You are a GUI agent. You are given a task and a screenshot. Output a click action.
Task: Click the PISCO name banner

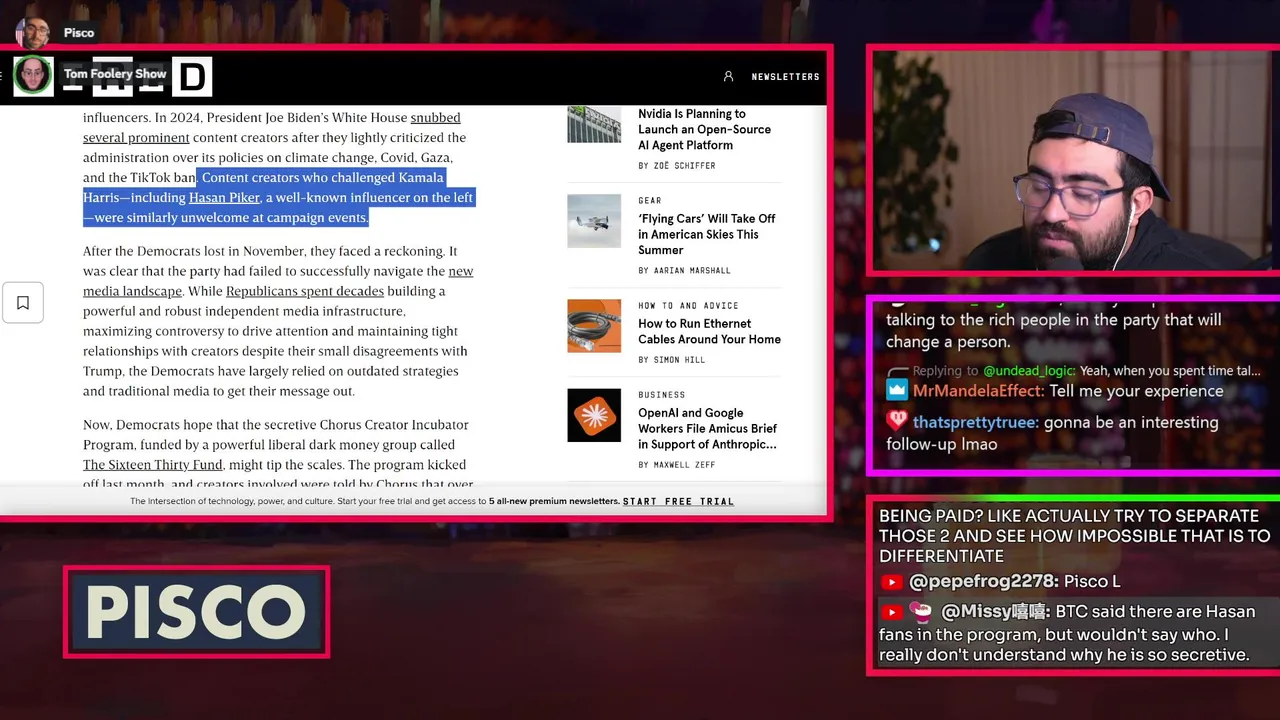tap(196, 612)
